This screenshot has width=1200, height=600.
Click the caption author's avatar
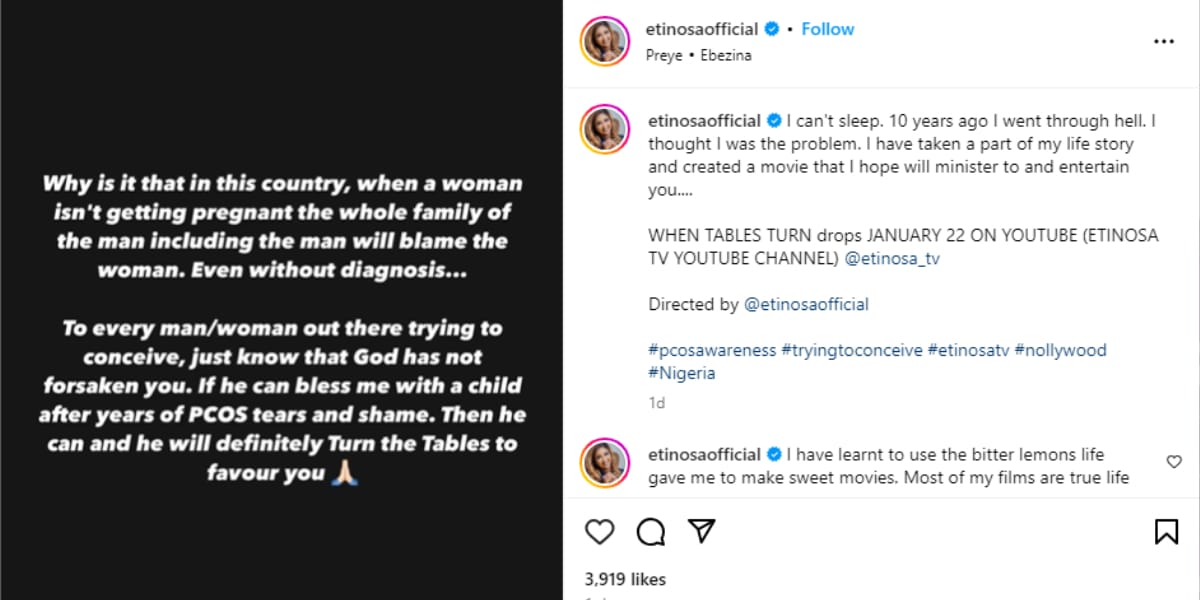605,129
